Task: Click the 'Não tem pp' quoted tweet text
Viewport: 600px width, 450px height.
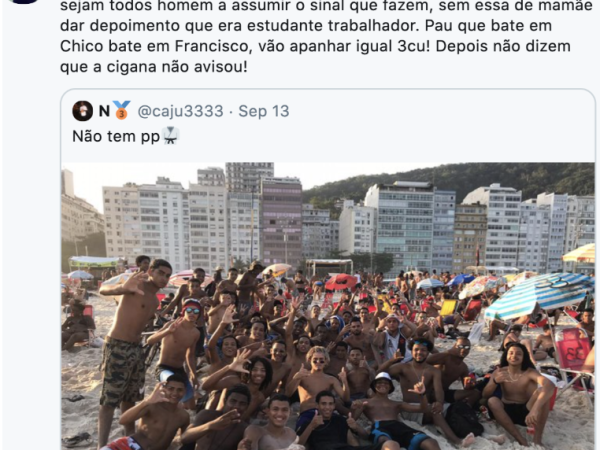Action: coord(116,137)
